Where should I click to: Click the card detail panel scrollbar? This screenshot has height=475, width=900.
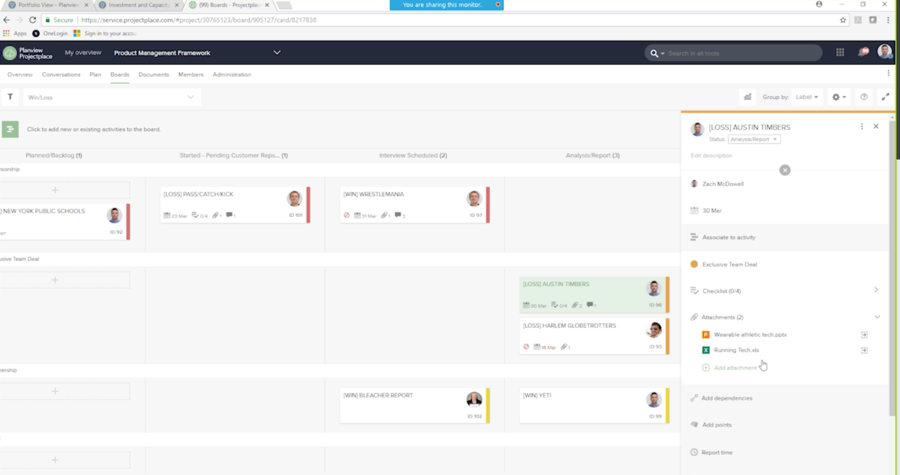point(892,267)
